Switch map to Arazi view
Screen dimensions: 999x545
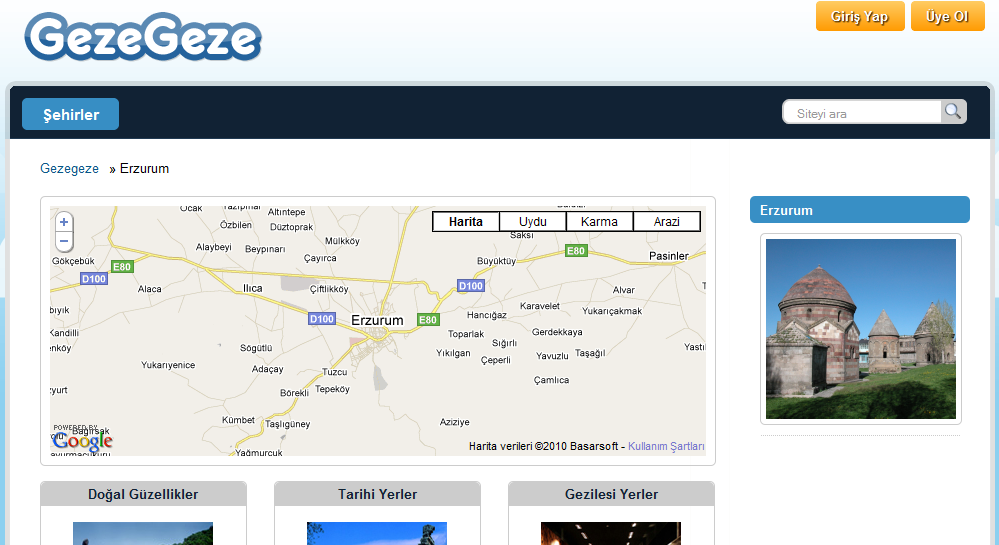point(666,221)
